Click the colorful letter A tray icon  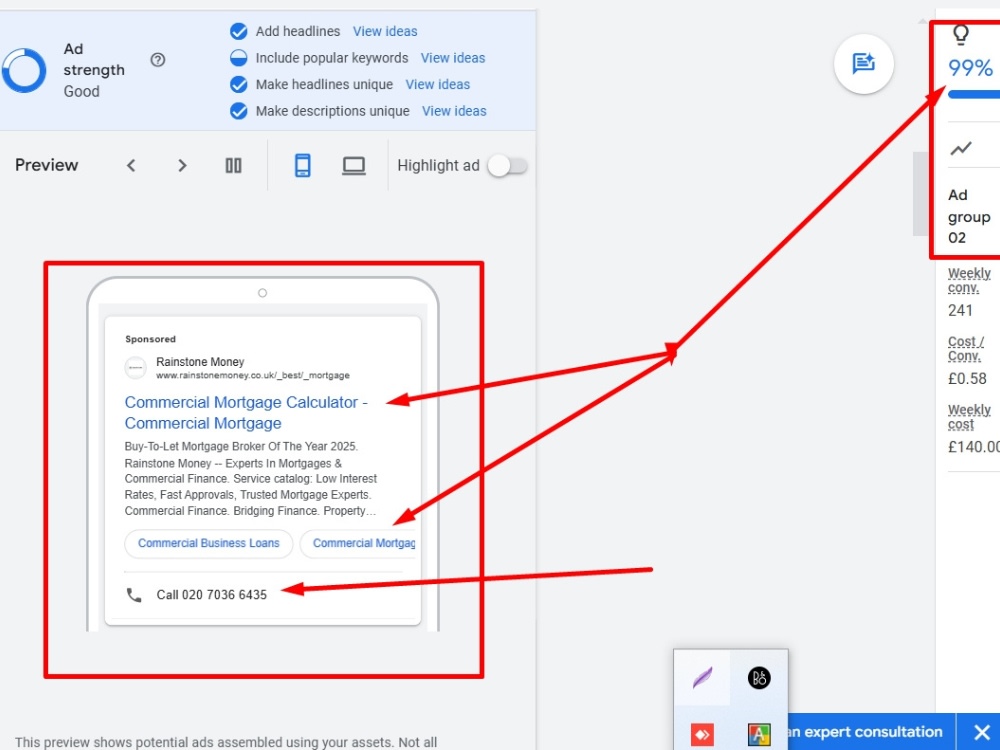759,734
